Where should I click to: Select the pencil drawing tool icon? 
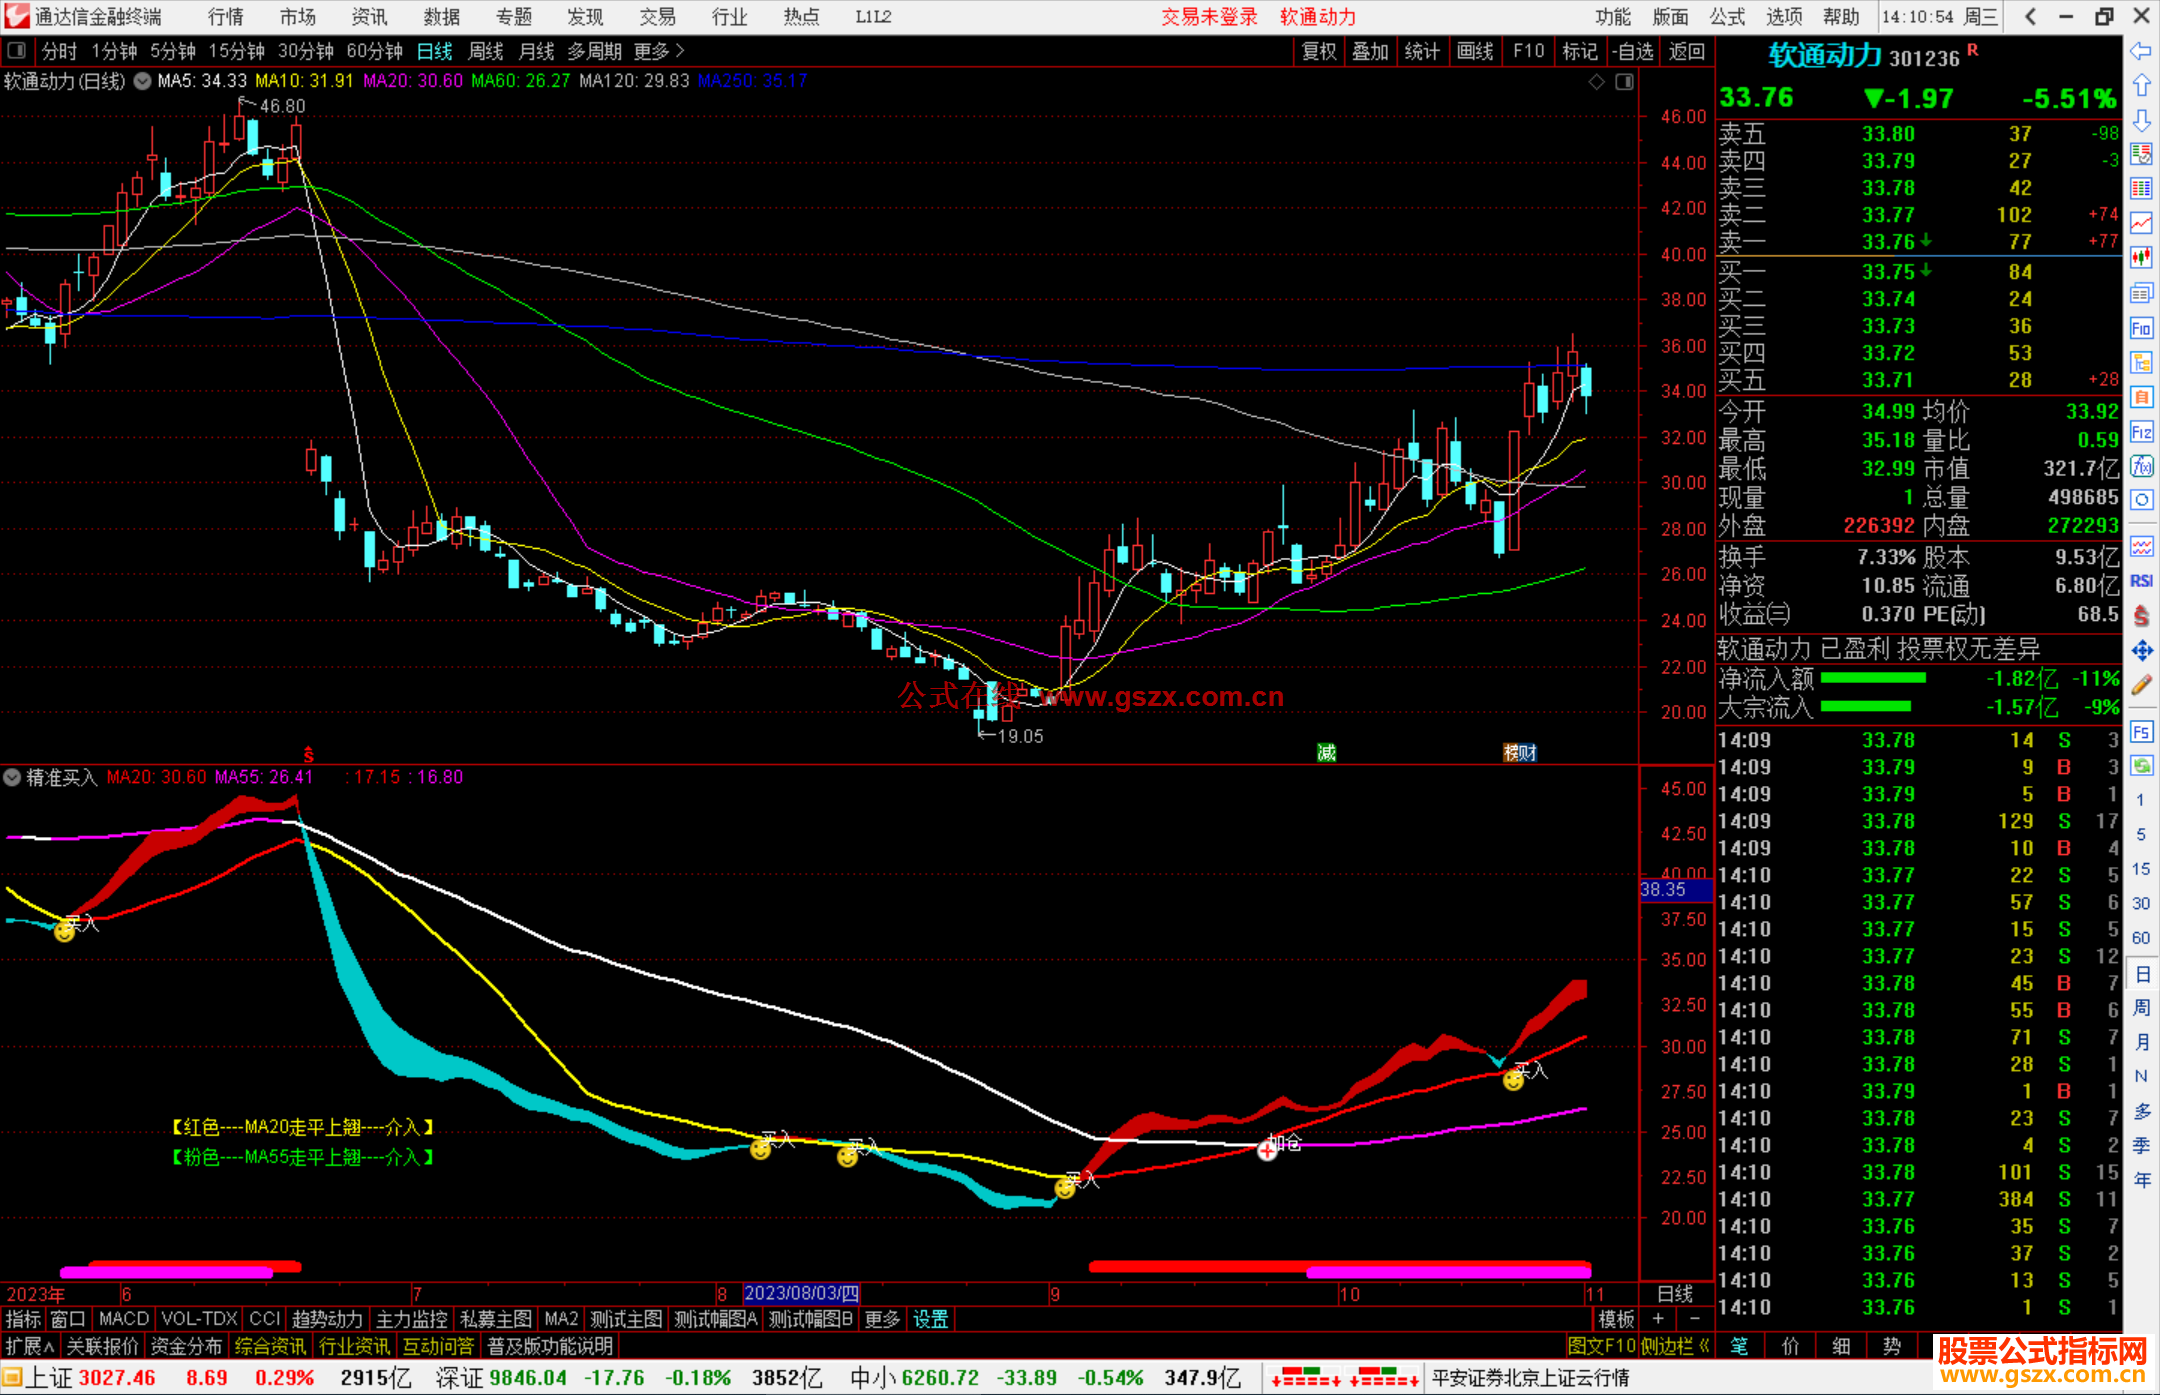pyautogui.click(x=2141, y=685)
